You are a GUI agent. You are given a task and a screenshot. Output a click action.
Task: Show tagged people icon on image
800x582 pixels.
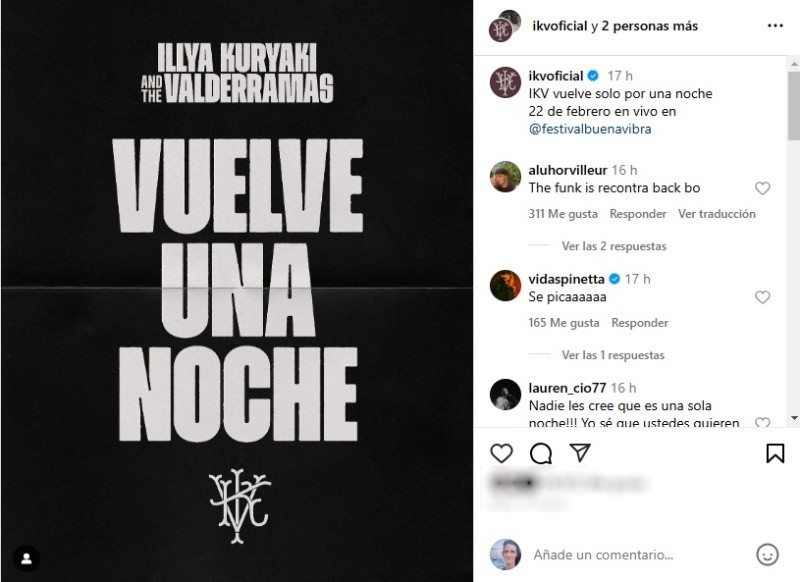tap(27, 559)
